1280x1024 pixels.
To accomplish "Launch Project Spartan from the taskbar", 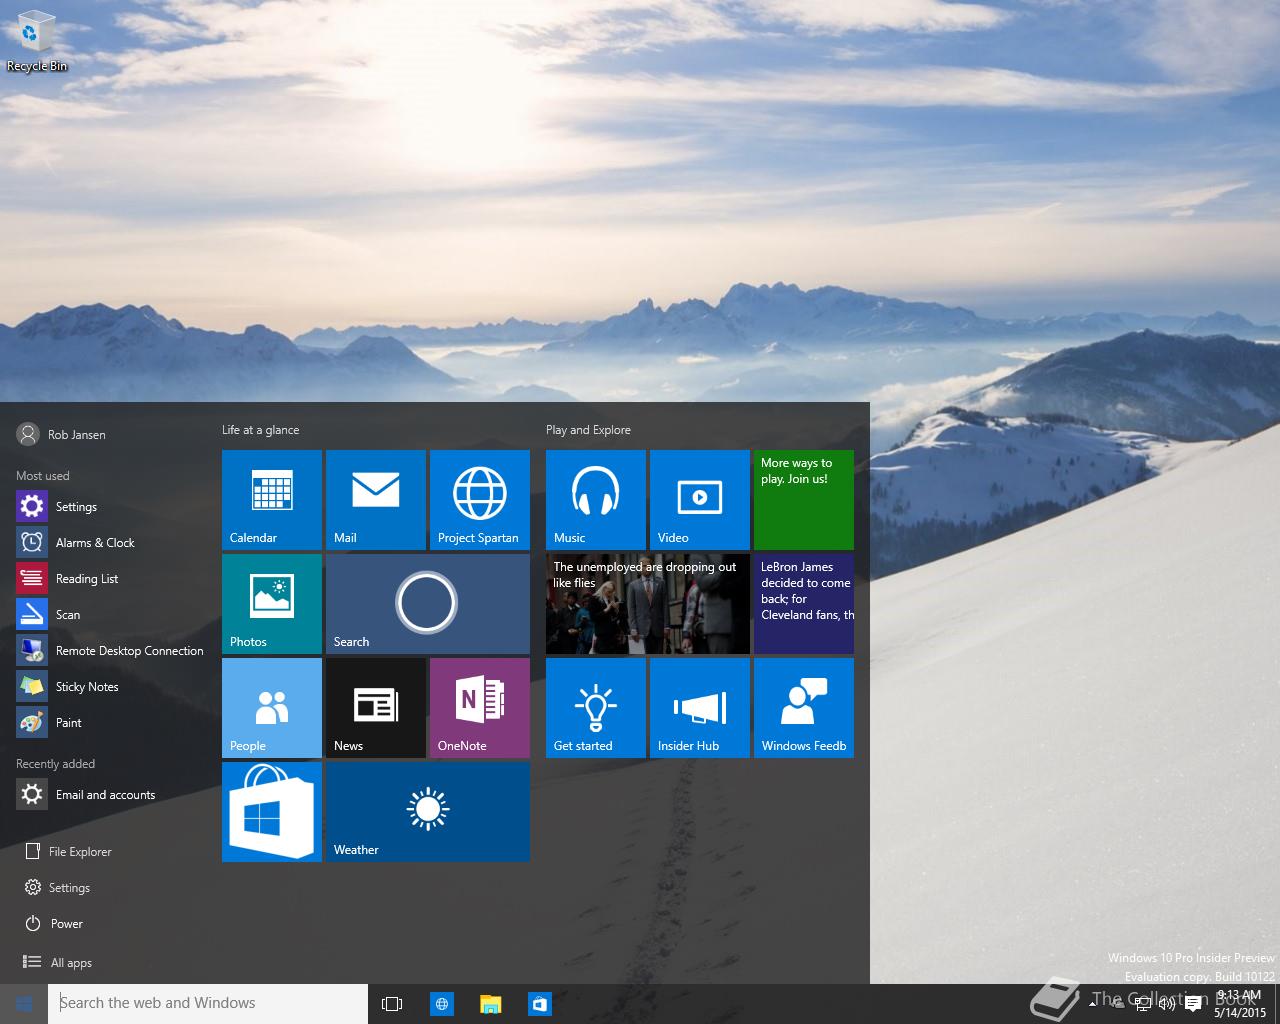I will [x=441, y=1004].
